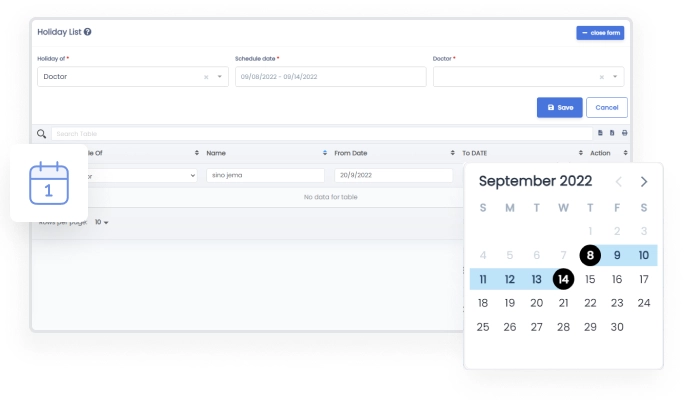Pick September 14 in the calendar
This screenshot has height=400, width=684.
(x=564, y=279)
